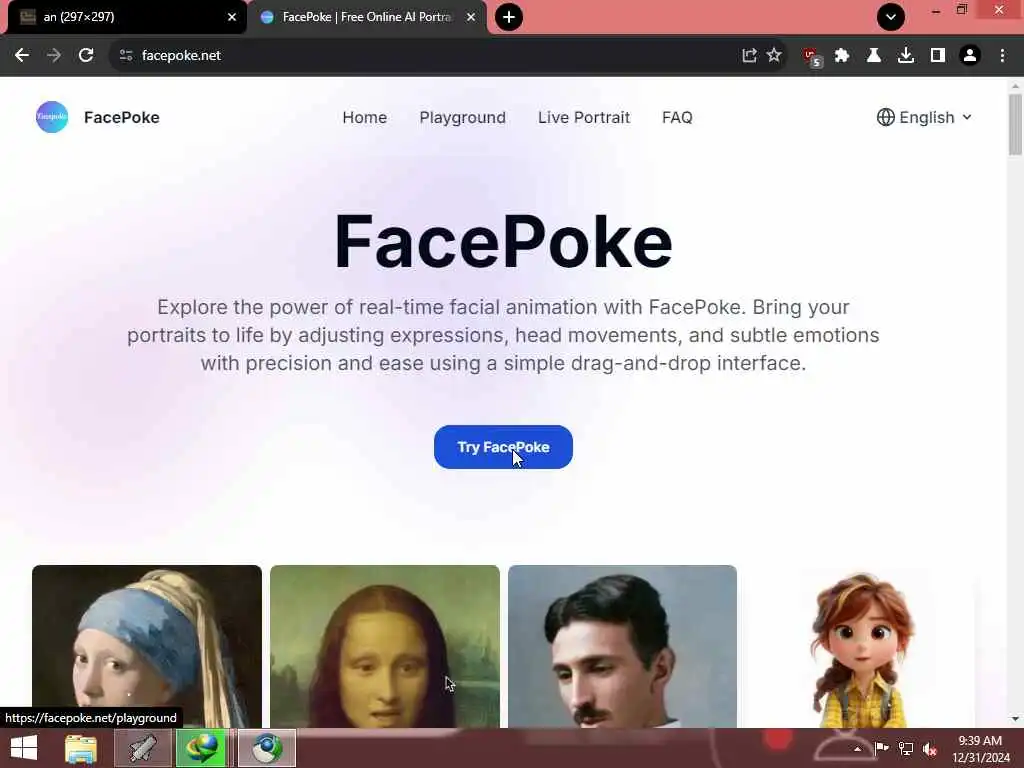The height and width of the screenshot is (768, 1024).
Task: Switch to the 'an (297×297)' tab
Action: click(x=124, y=17)
